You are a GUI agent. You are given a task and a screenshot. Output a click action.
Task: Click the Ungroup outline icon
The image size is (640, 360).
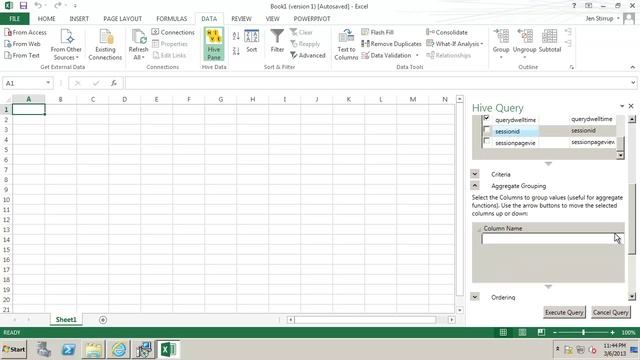524,37
